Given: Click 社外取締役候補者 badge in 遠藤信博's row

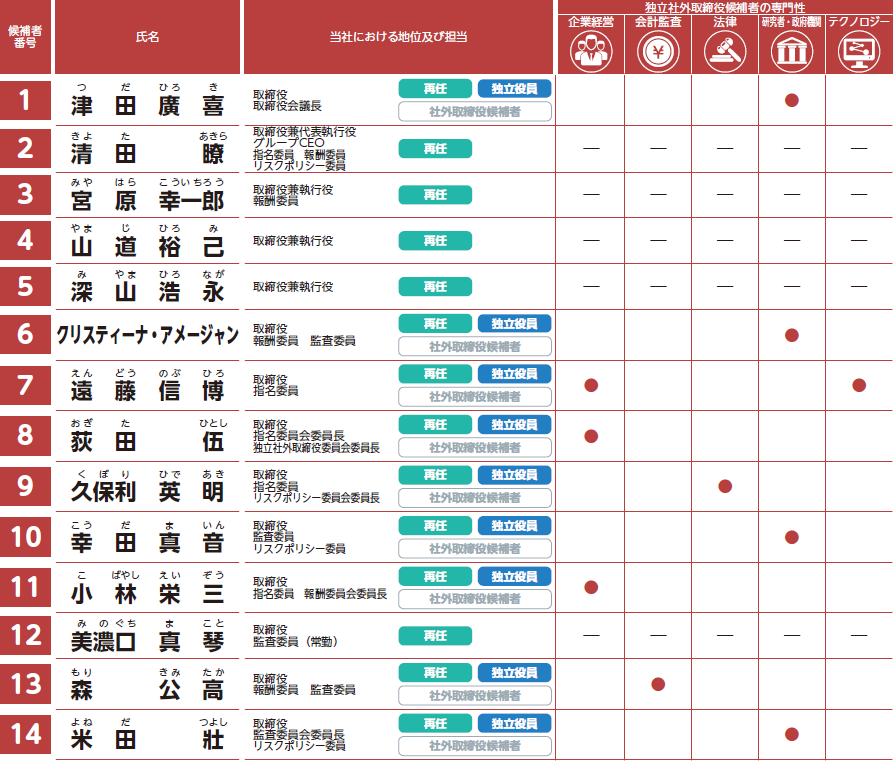Looking at the screenshot, I should [475, 396].
